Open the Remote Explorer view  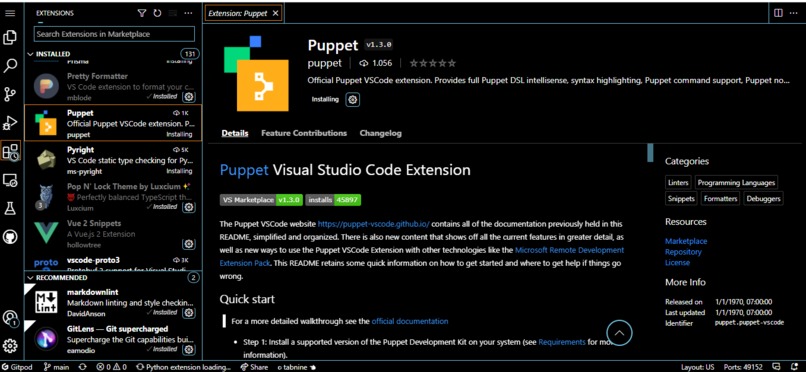click(10, 180)
